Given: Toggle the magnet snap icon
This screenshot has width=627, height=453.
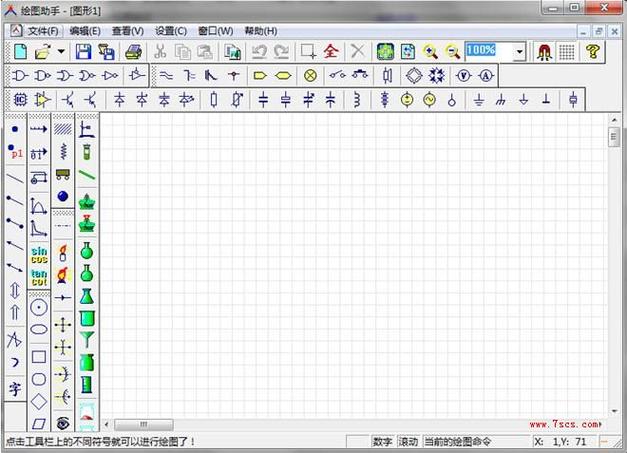Looking at the screenshot, I should click(x=544, y=52).
